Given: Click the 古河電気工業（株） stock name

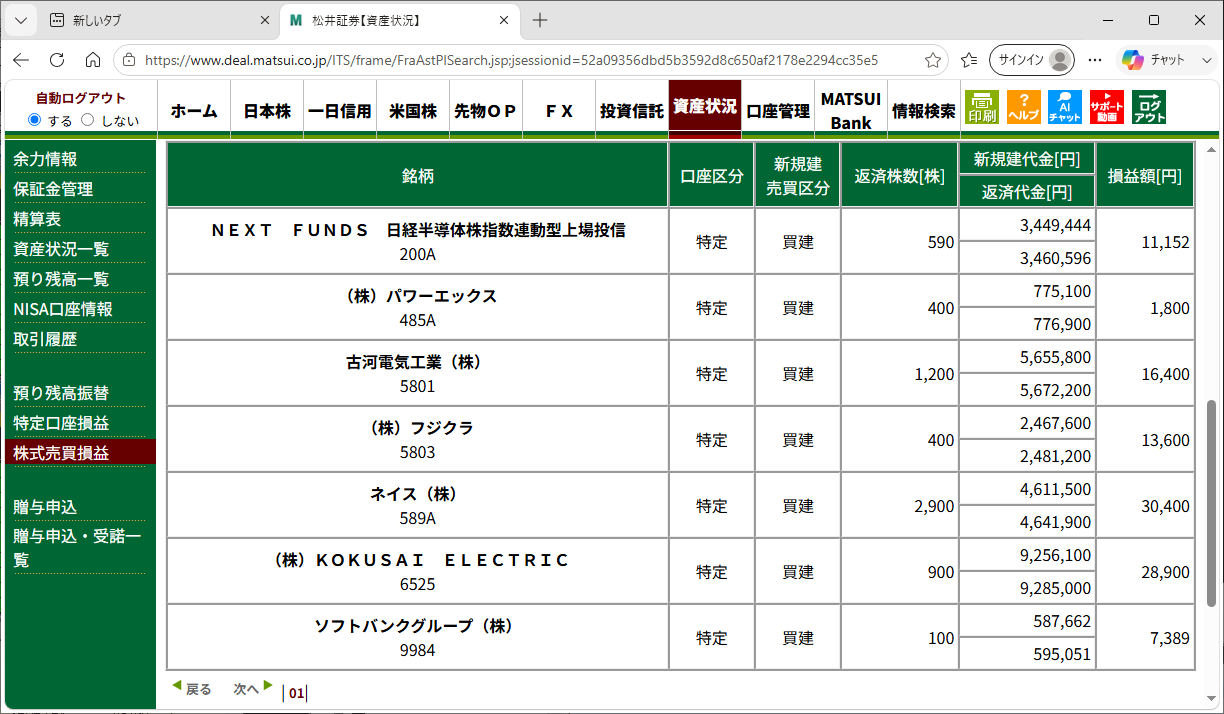Looking at the screenshot, I should (x=417, y=362).
